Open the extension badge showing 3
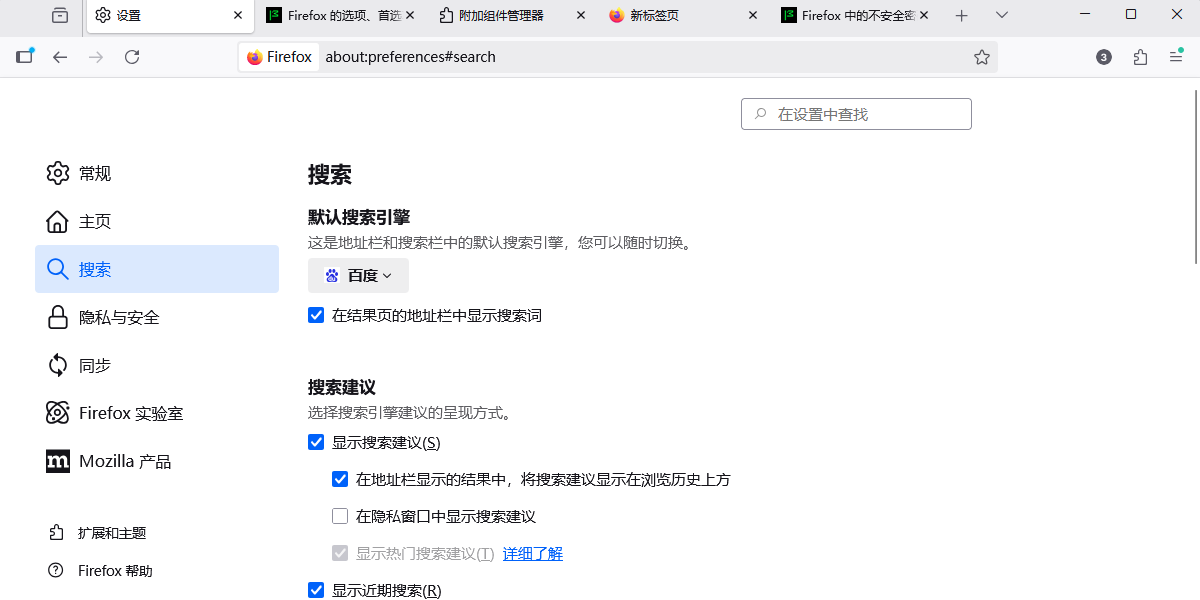Viewport: 1200px width, 600px height. tap(1104, 57)
